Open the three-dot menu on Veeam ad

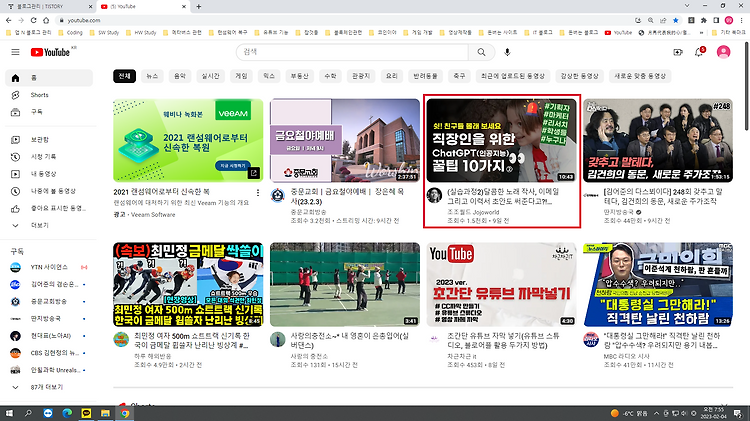point(258,193)
